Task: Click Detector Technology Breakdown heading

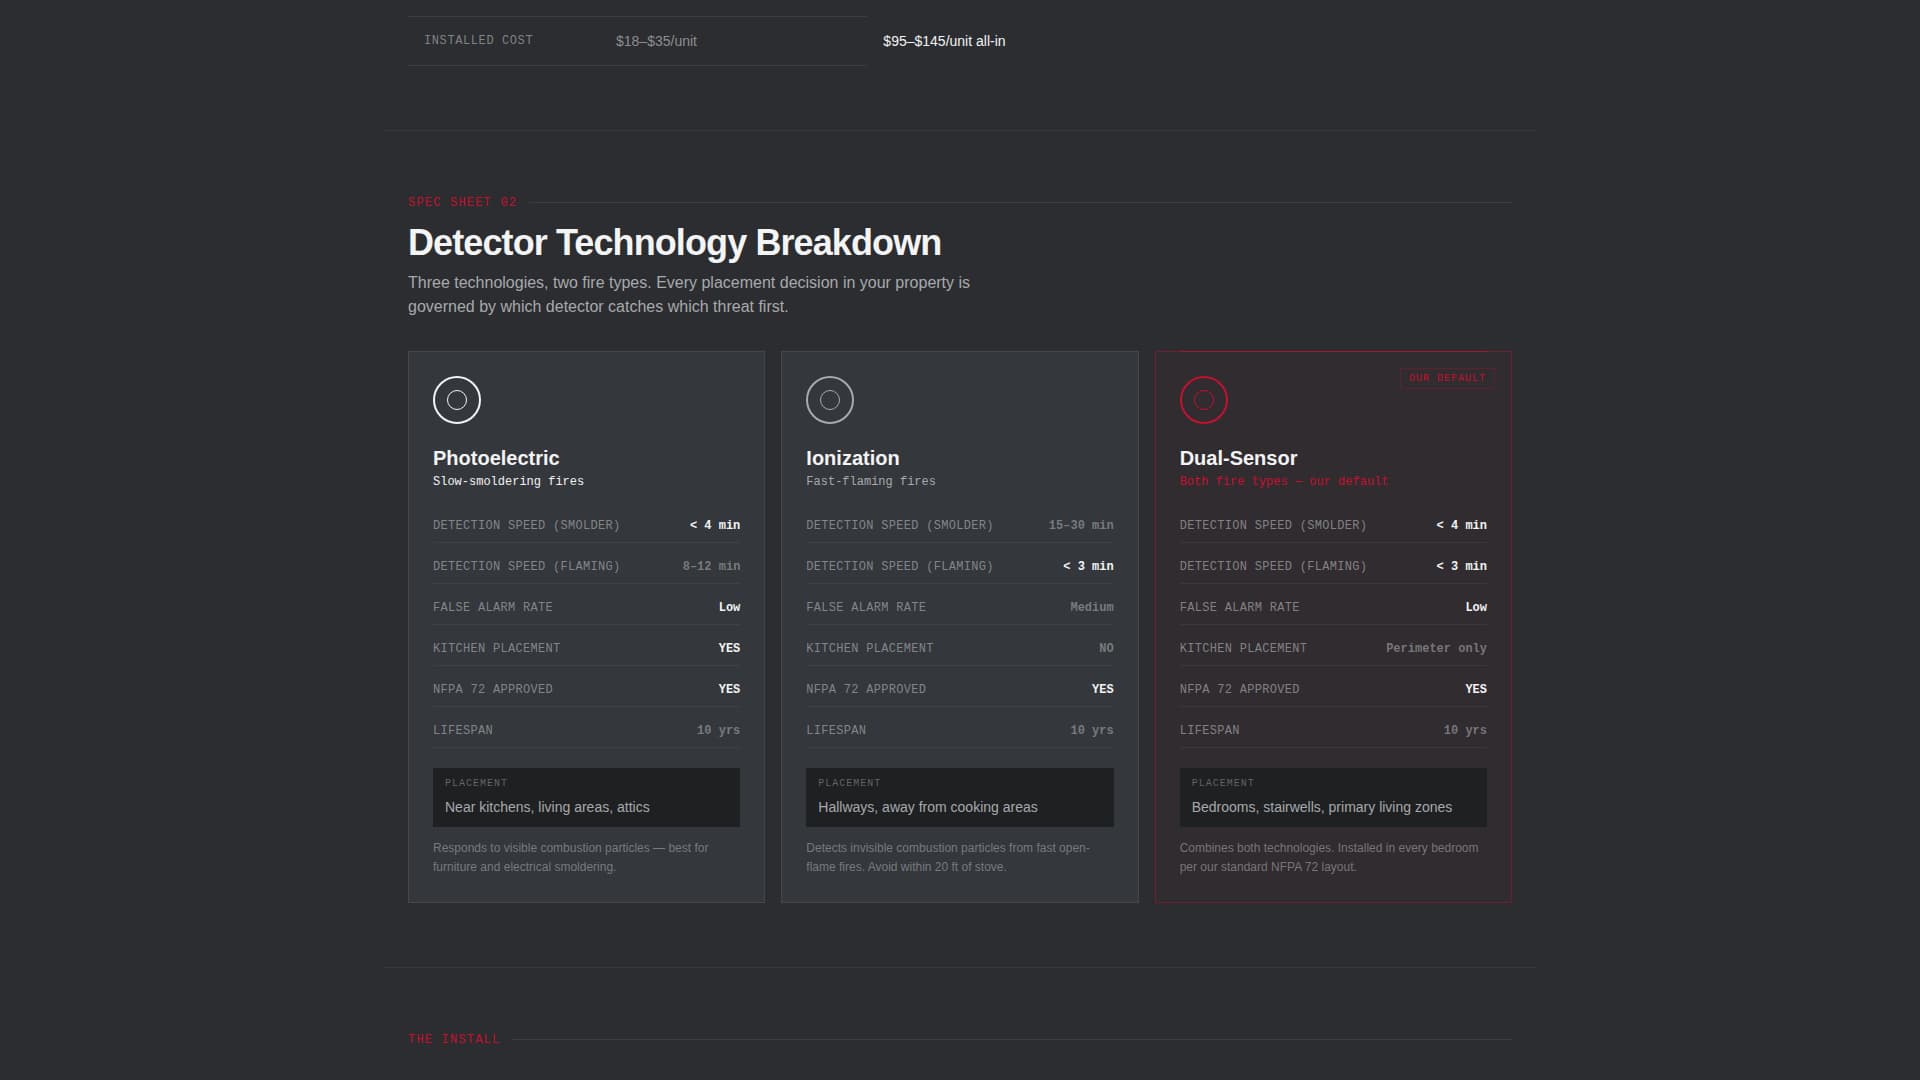Action: pos(674,243)
